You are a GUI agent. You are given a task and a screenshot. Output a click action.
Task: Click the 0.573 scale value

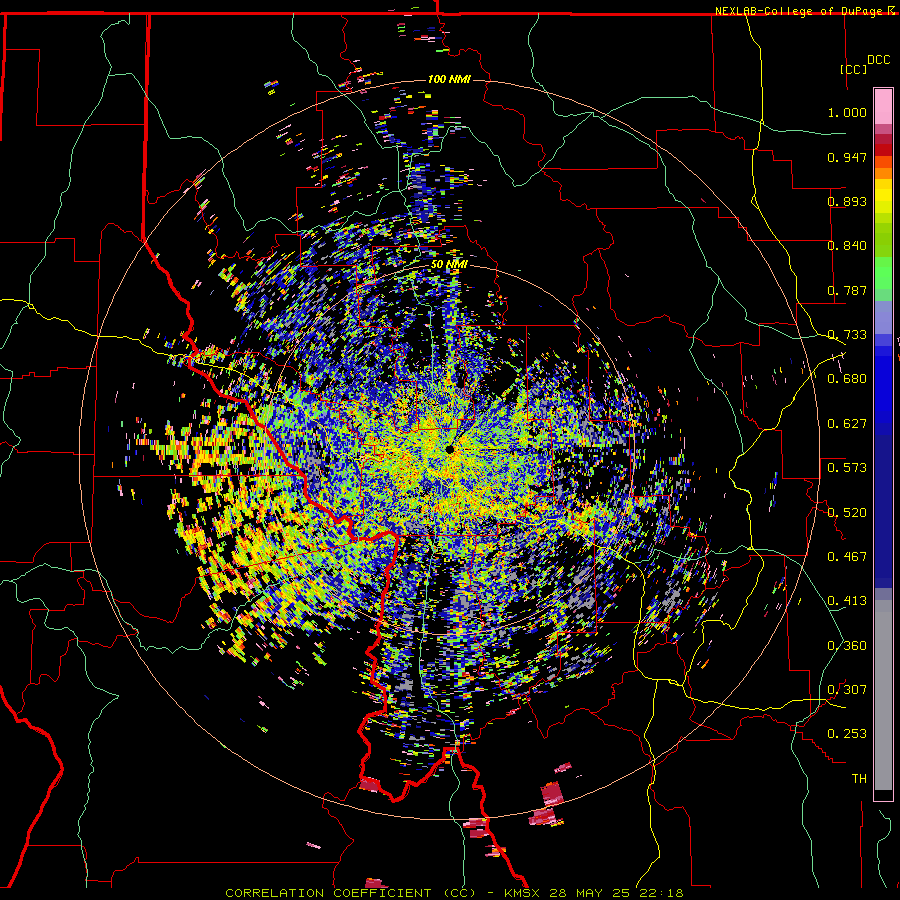pyautogui.click(x=847, y=467)
